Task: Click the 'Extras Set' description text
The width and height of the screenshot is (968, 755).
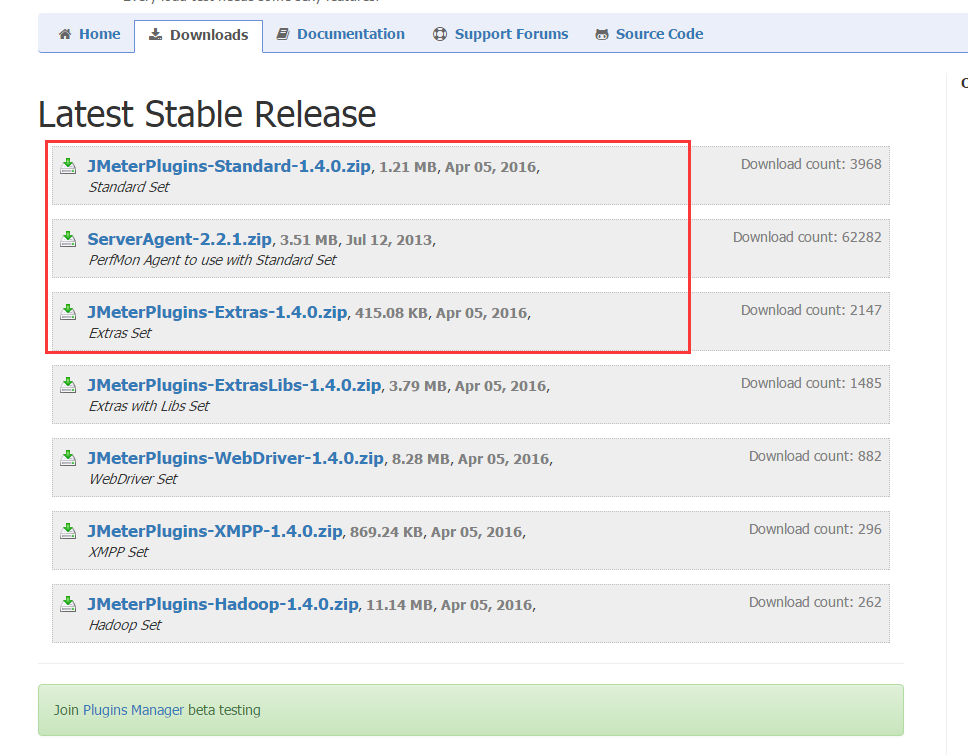Action: 120,333
